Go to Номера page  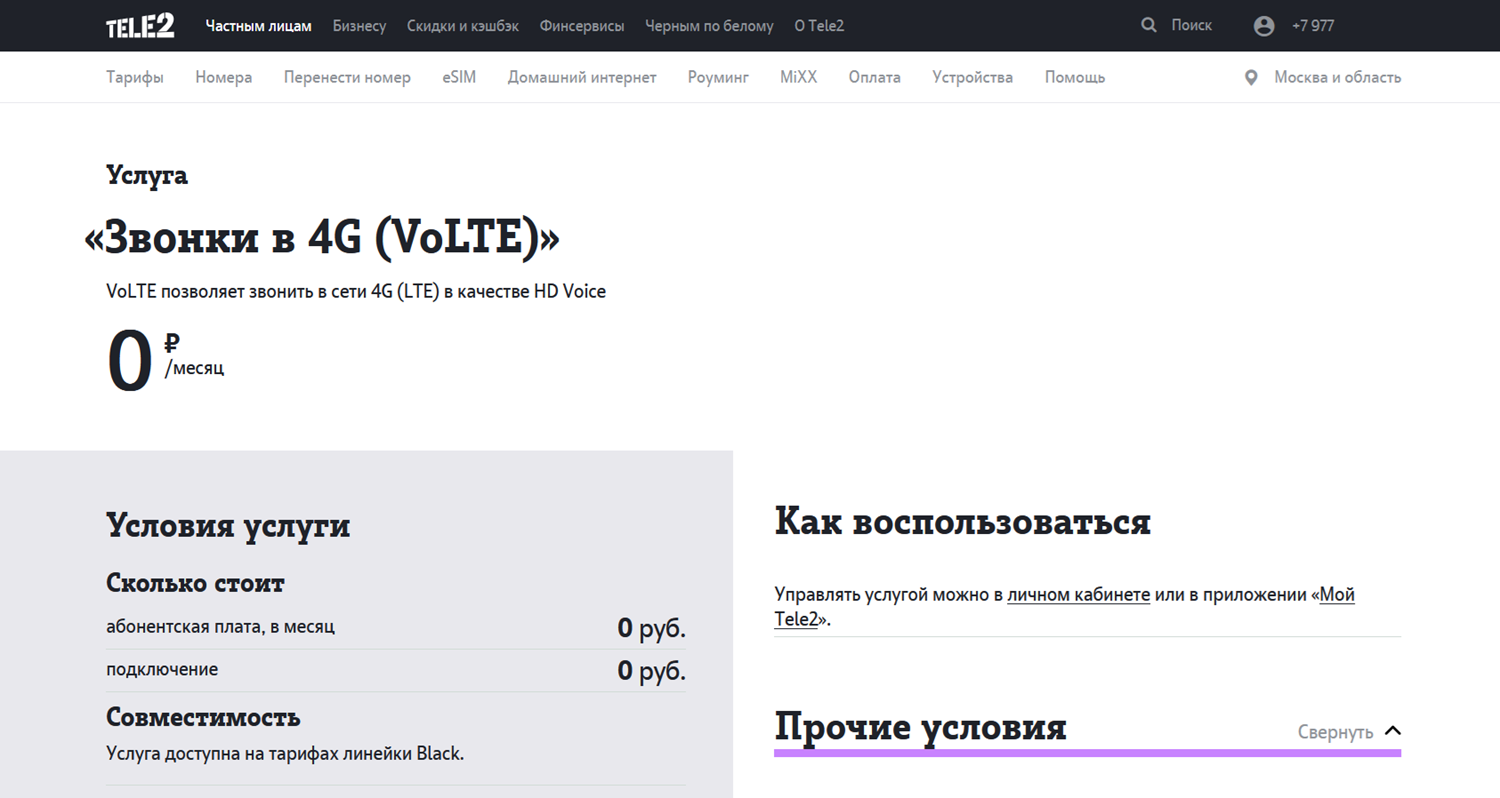coord(224,77)
